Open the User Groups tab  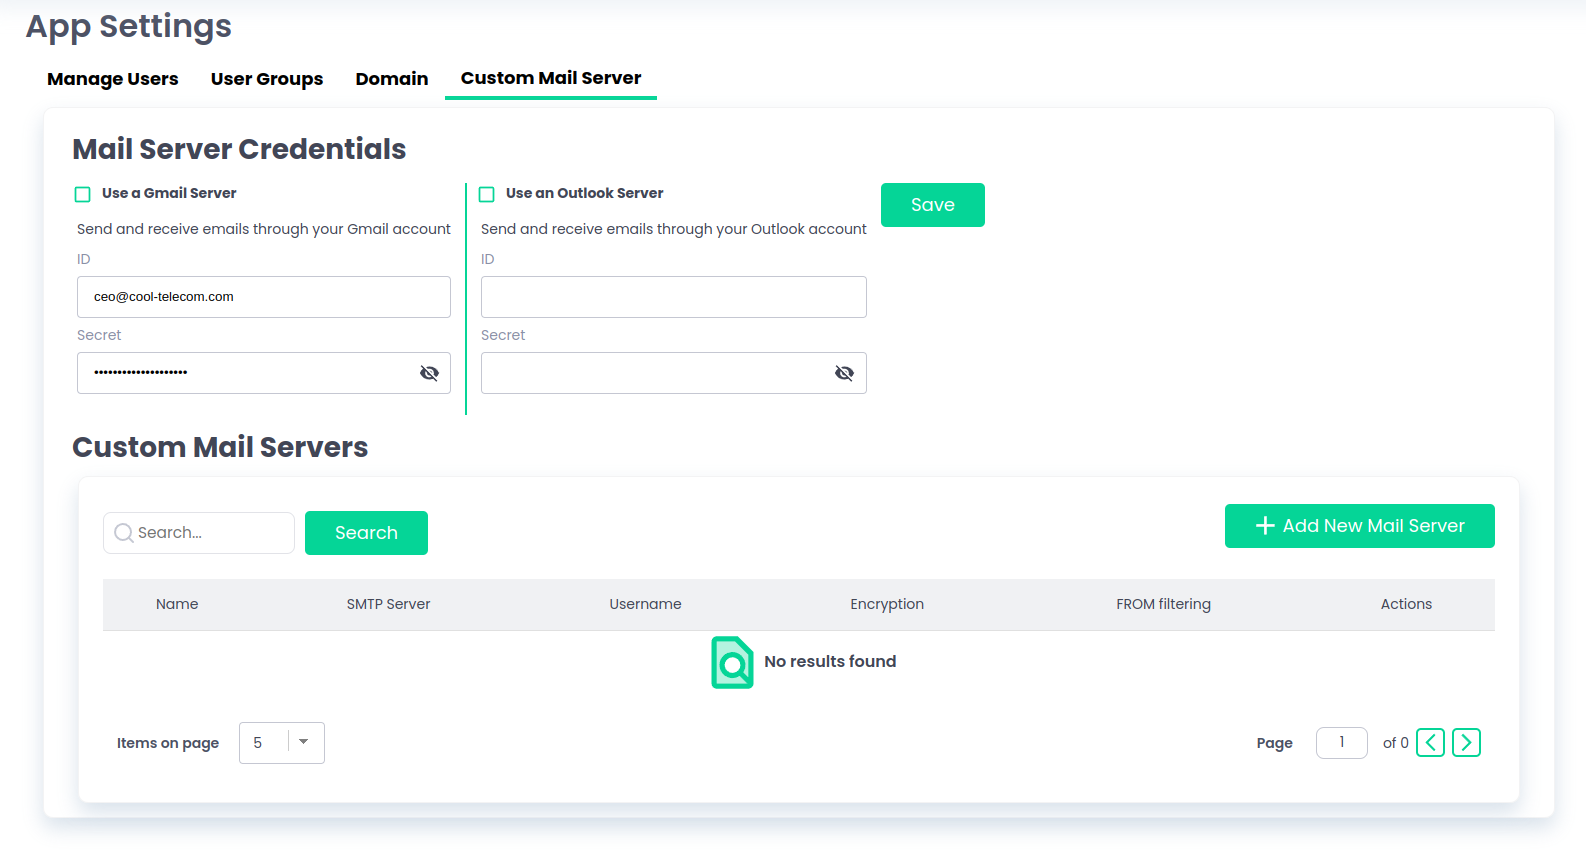point(267,79)
